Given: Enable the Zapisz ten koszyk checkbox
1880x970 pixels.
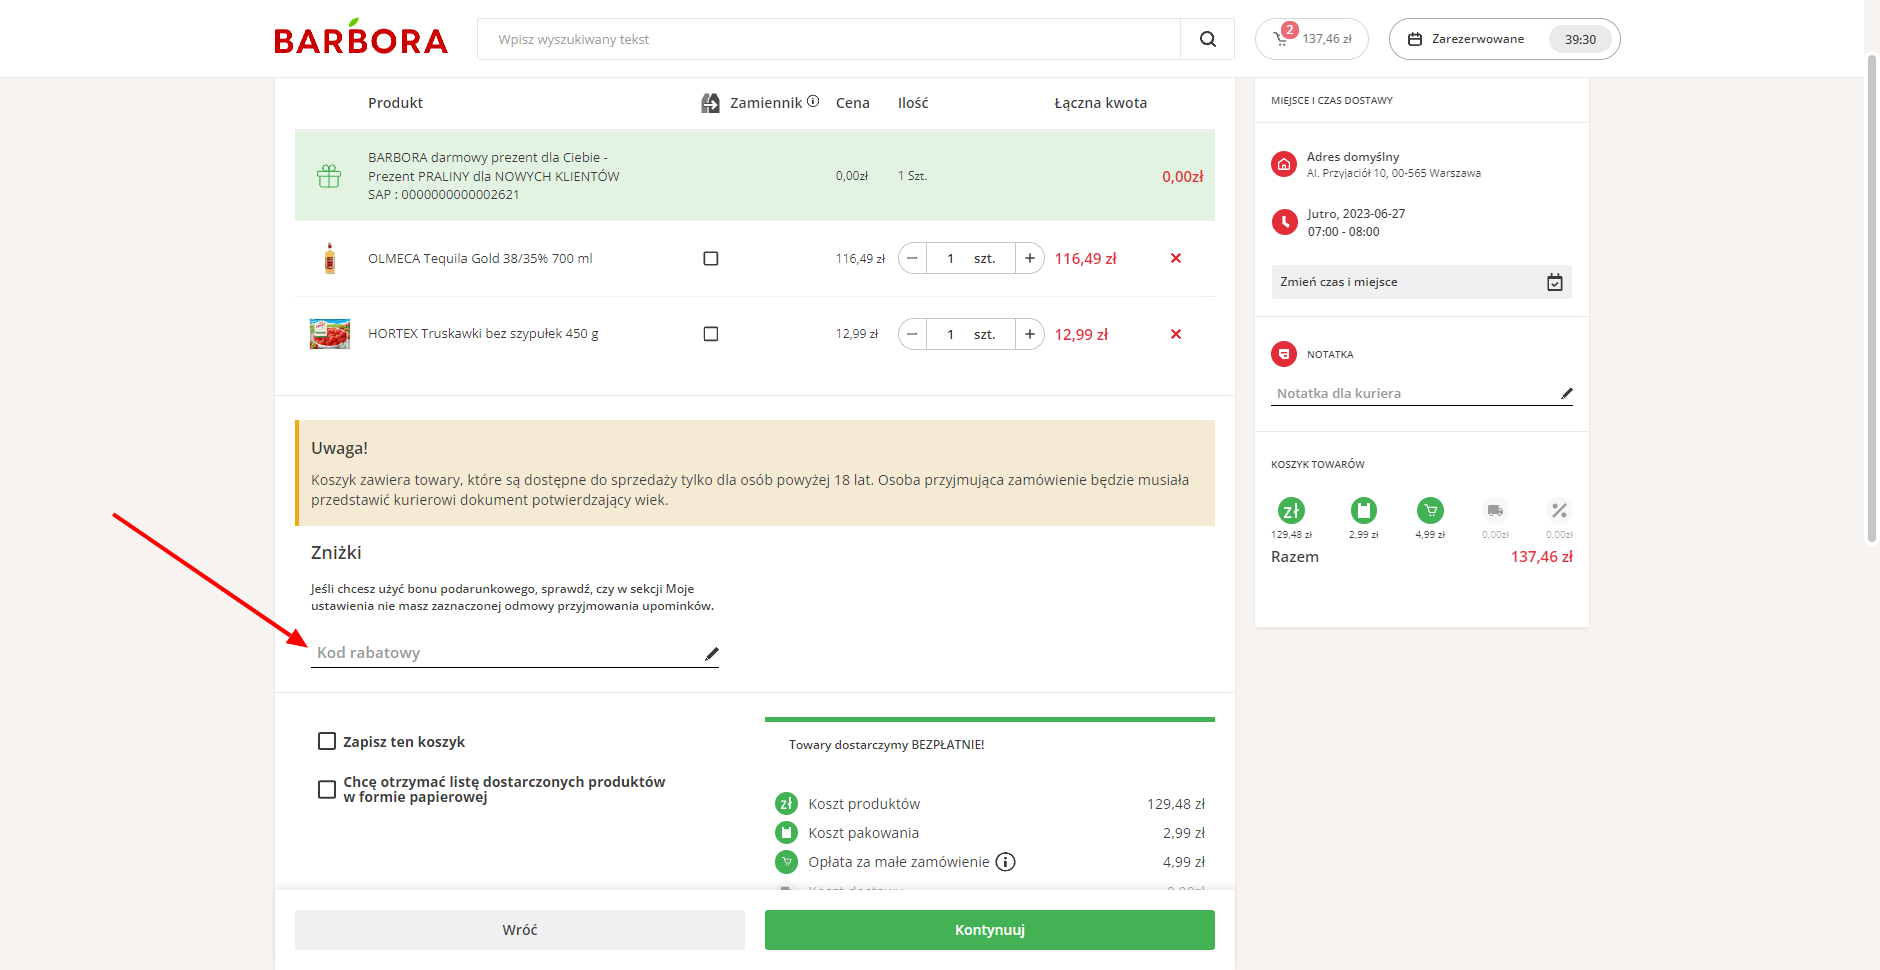Looking at the screenshot, I should tap(326, 741).
